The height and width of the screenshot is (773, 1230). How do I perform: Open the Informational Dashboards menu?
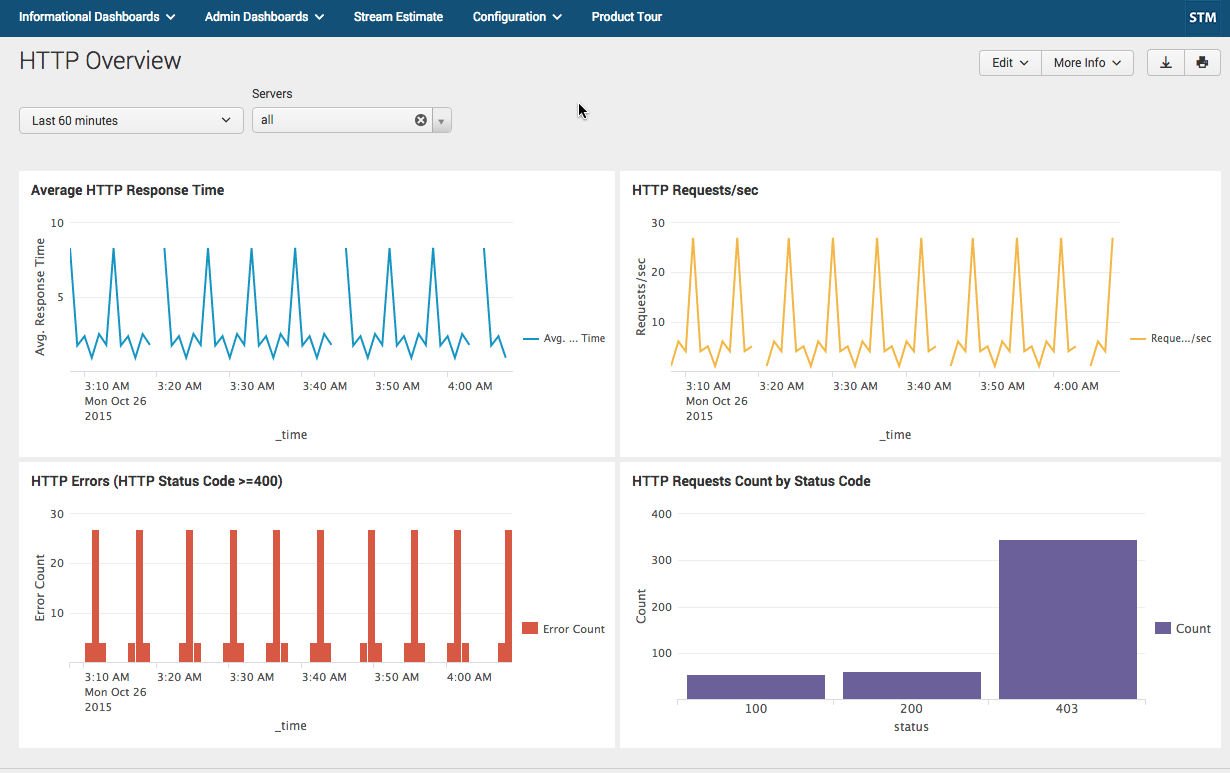[97, 17]
